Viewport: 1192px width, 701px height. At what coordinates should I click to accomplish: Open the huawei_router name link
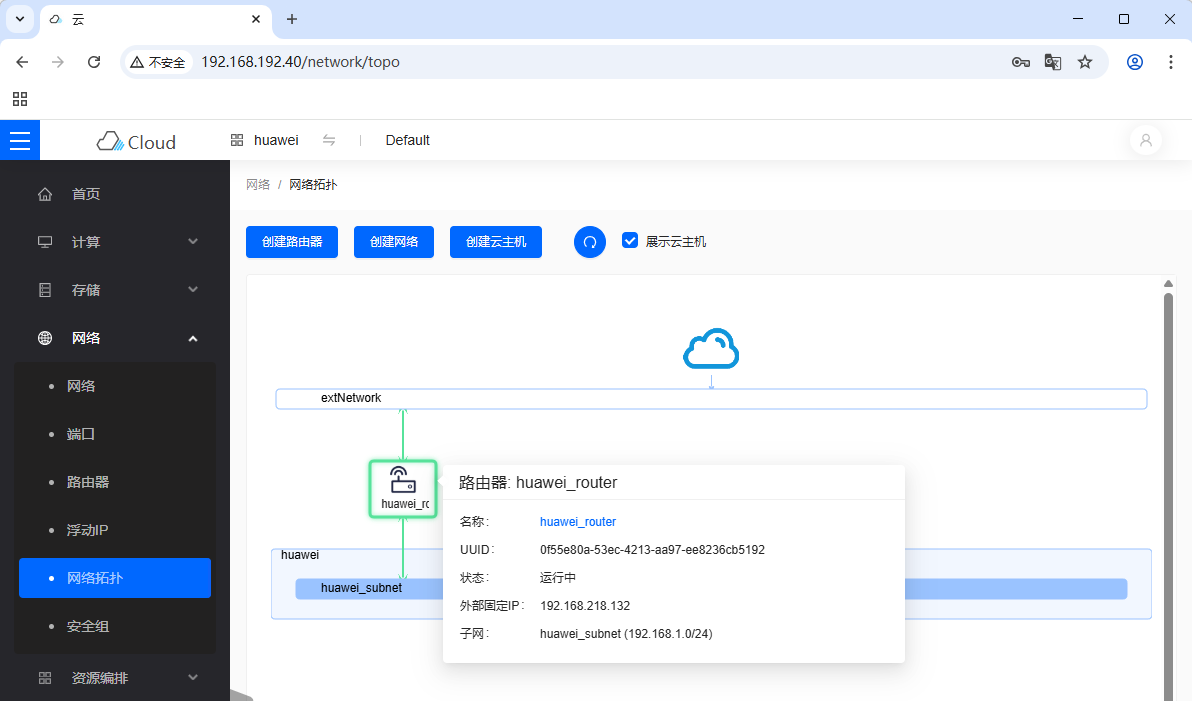pyautogui.click(x=578, y=522)
